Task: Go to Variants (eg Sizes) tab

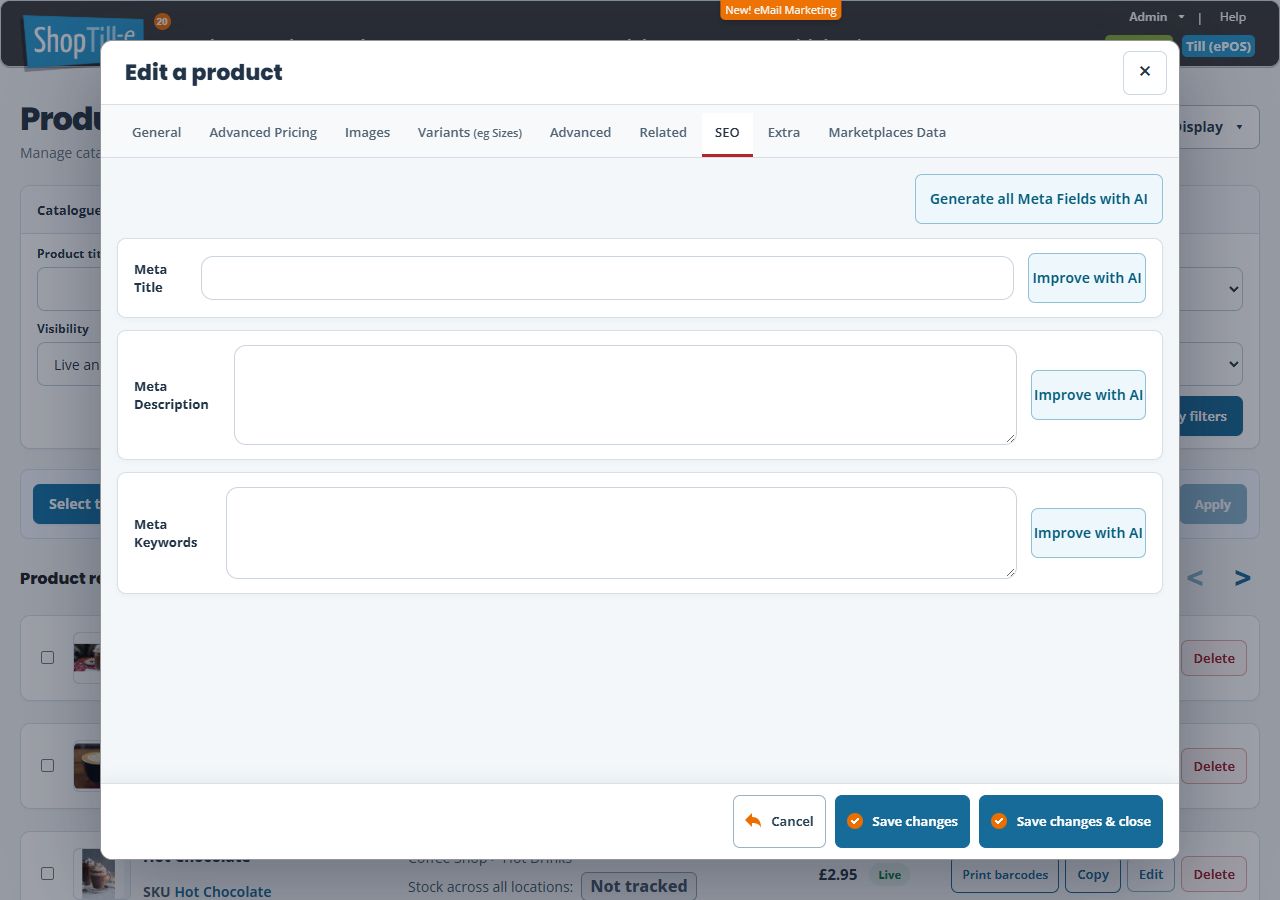Action: point(470,132)
